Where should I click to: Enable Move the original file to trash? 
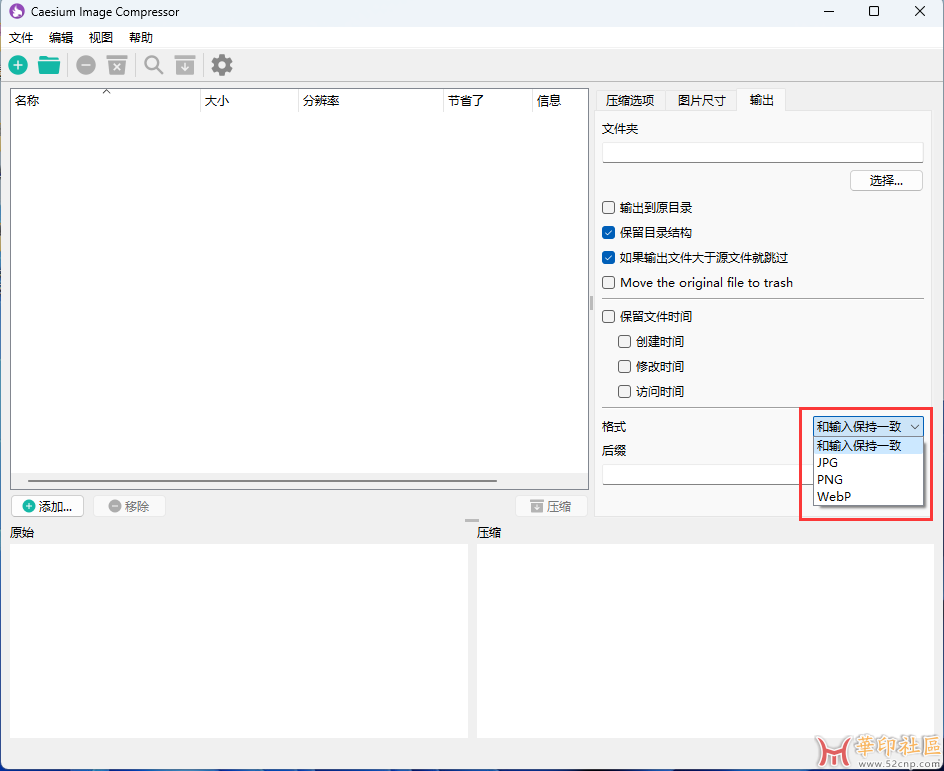[609, 283]
